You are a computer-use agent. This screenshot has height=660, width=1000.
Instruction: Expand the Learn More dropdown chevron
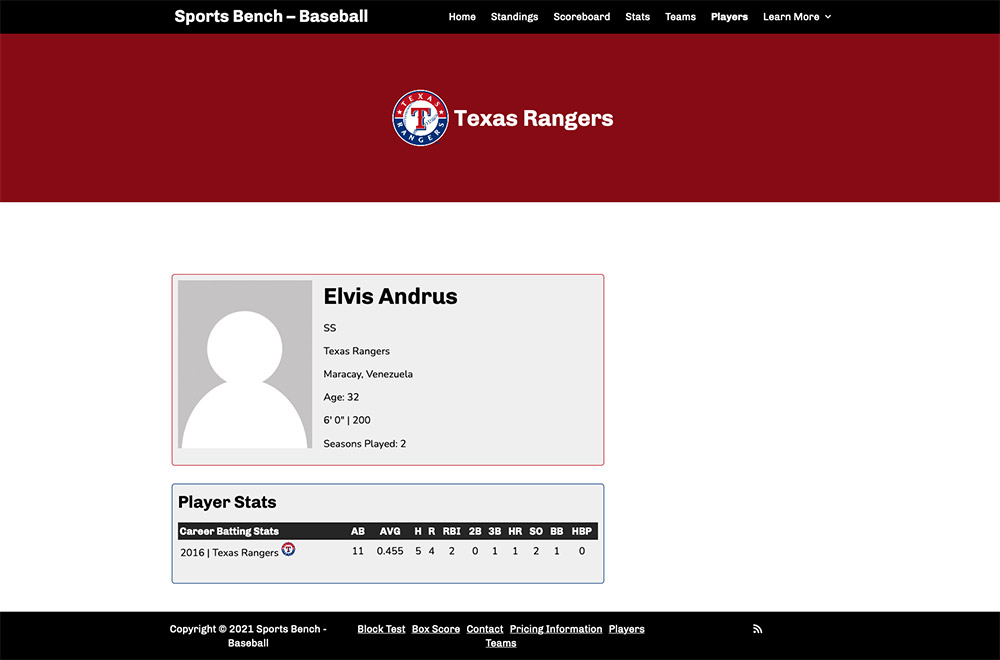point(828,17)
